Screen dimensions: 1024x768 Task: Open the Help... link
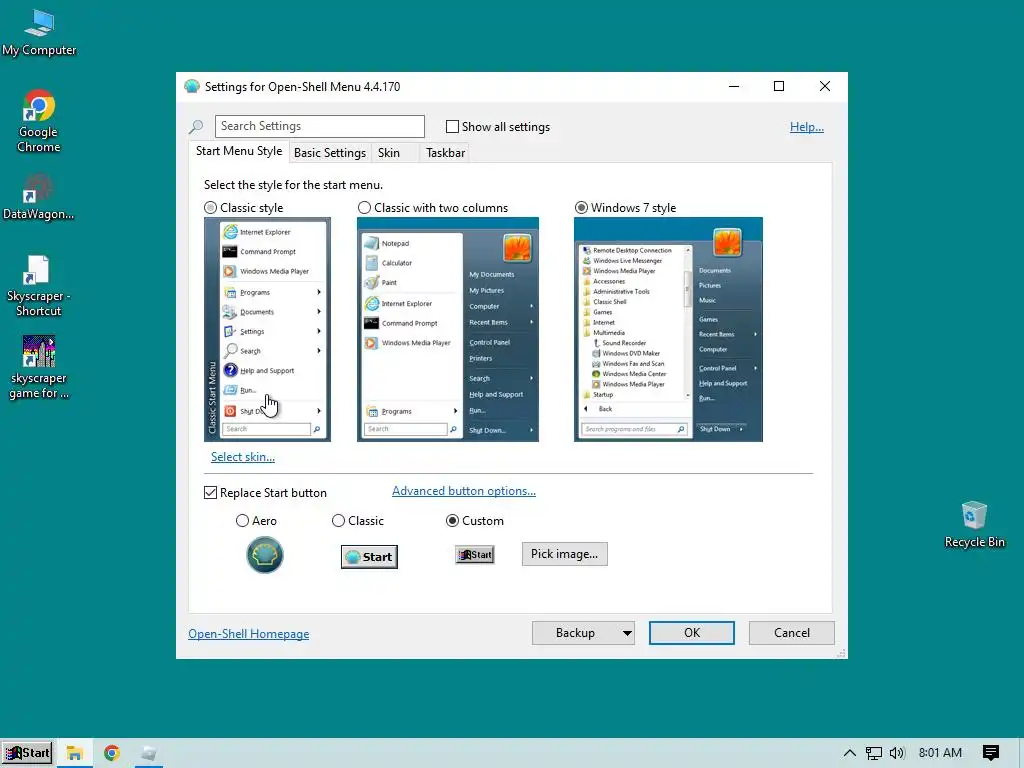pyautogui.click(x=807, y=127)
